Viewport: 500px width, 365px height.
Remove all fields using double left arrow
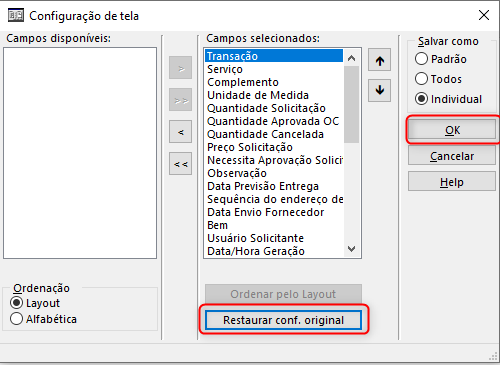pyautogui.click(x=180, y=164)
